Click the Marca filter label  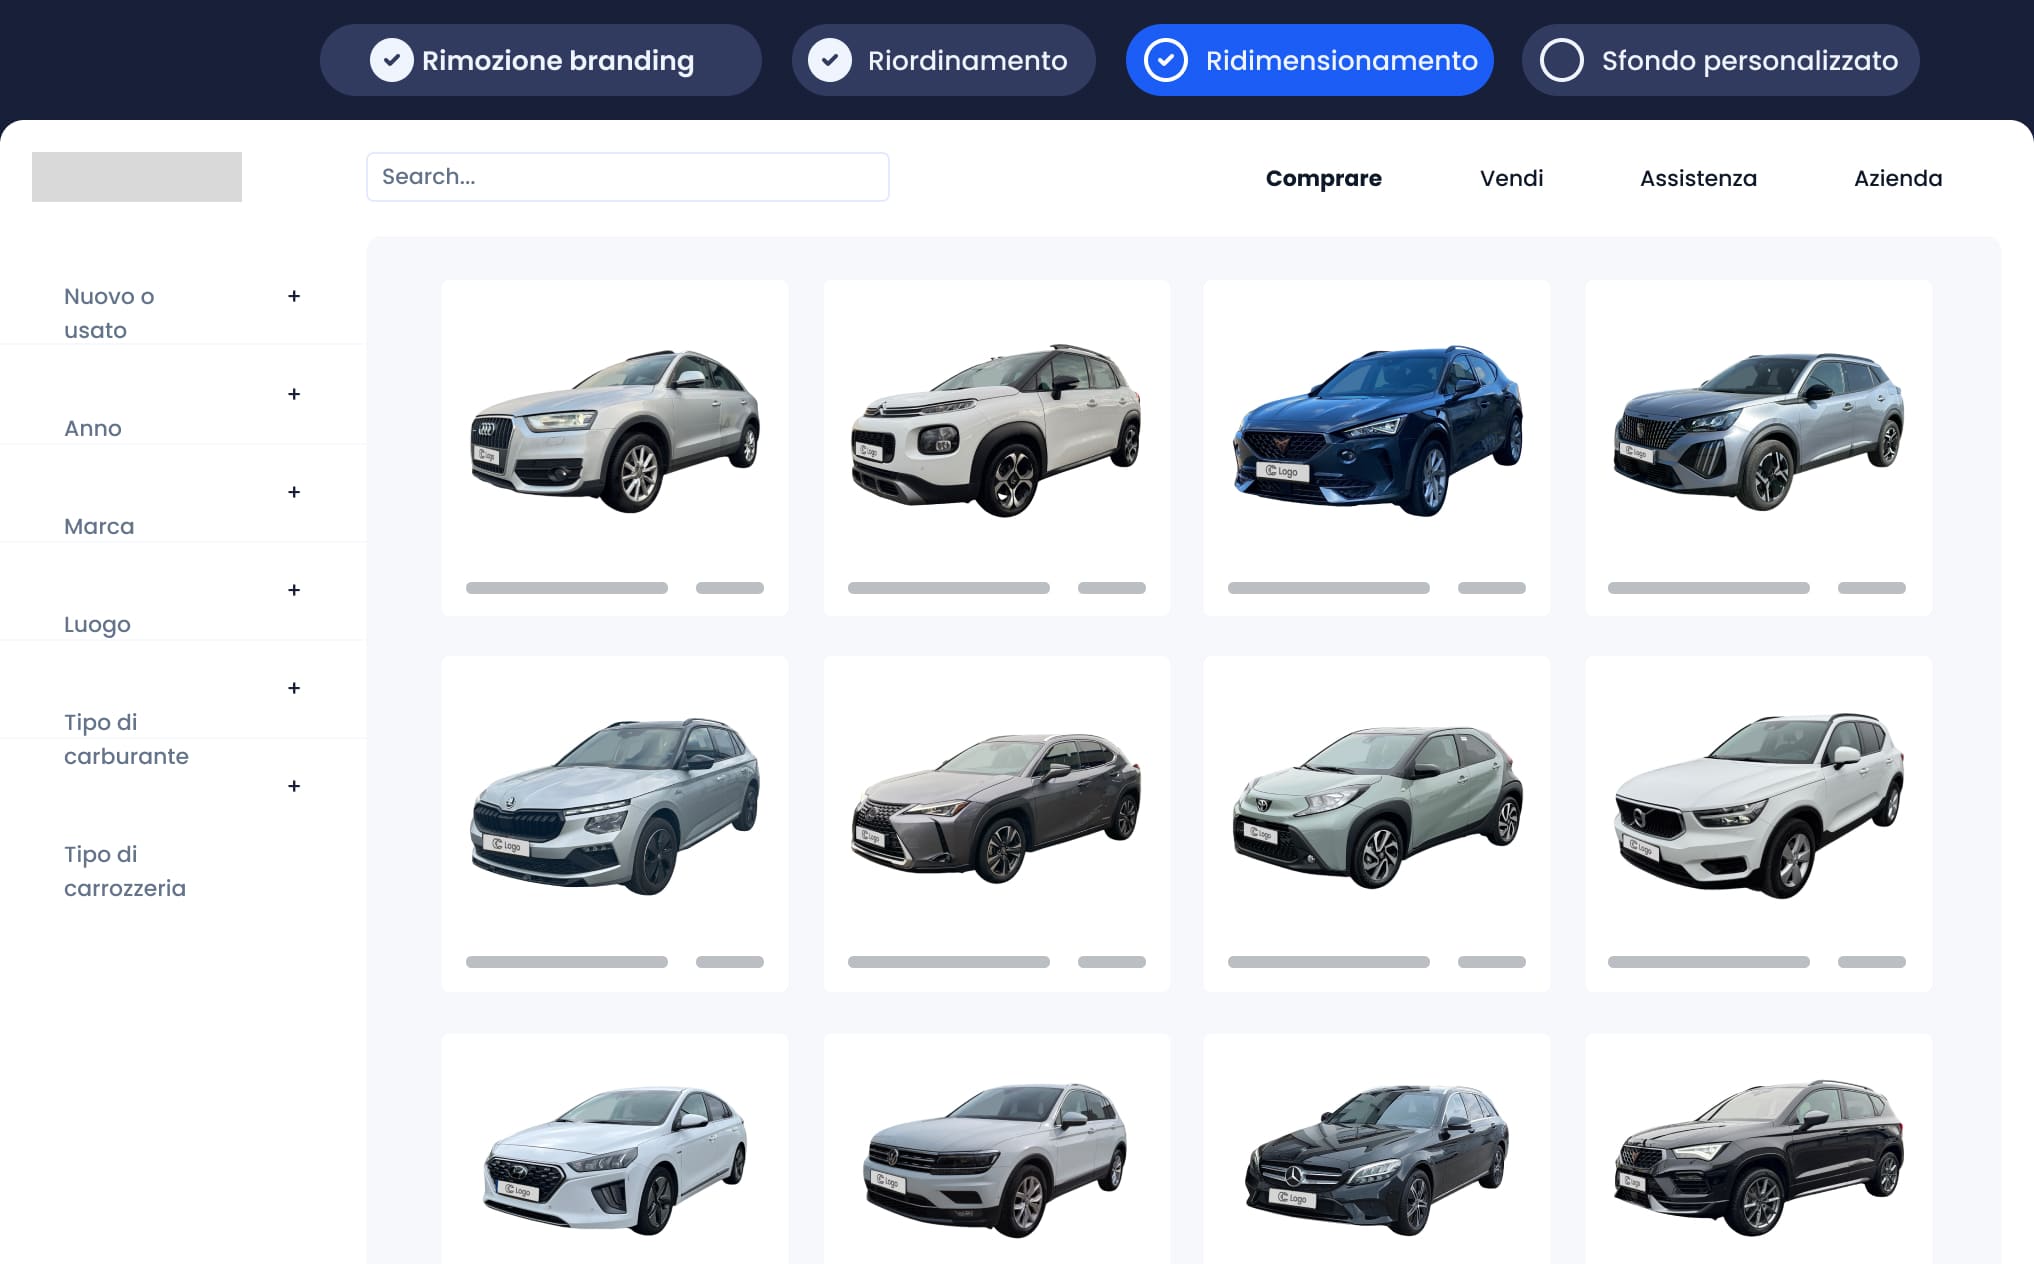pos(99,526)
